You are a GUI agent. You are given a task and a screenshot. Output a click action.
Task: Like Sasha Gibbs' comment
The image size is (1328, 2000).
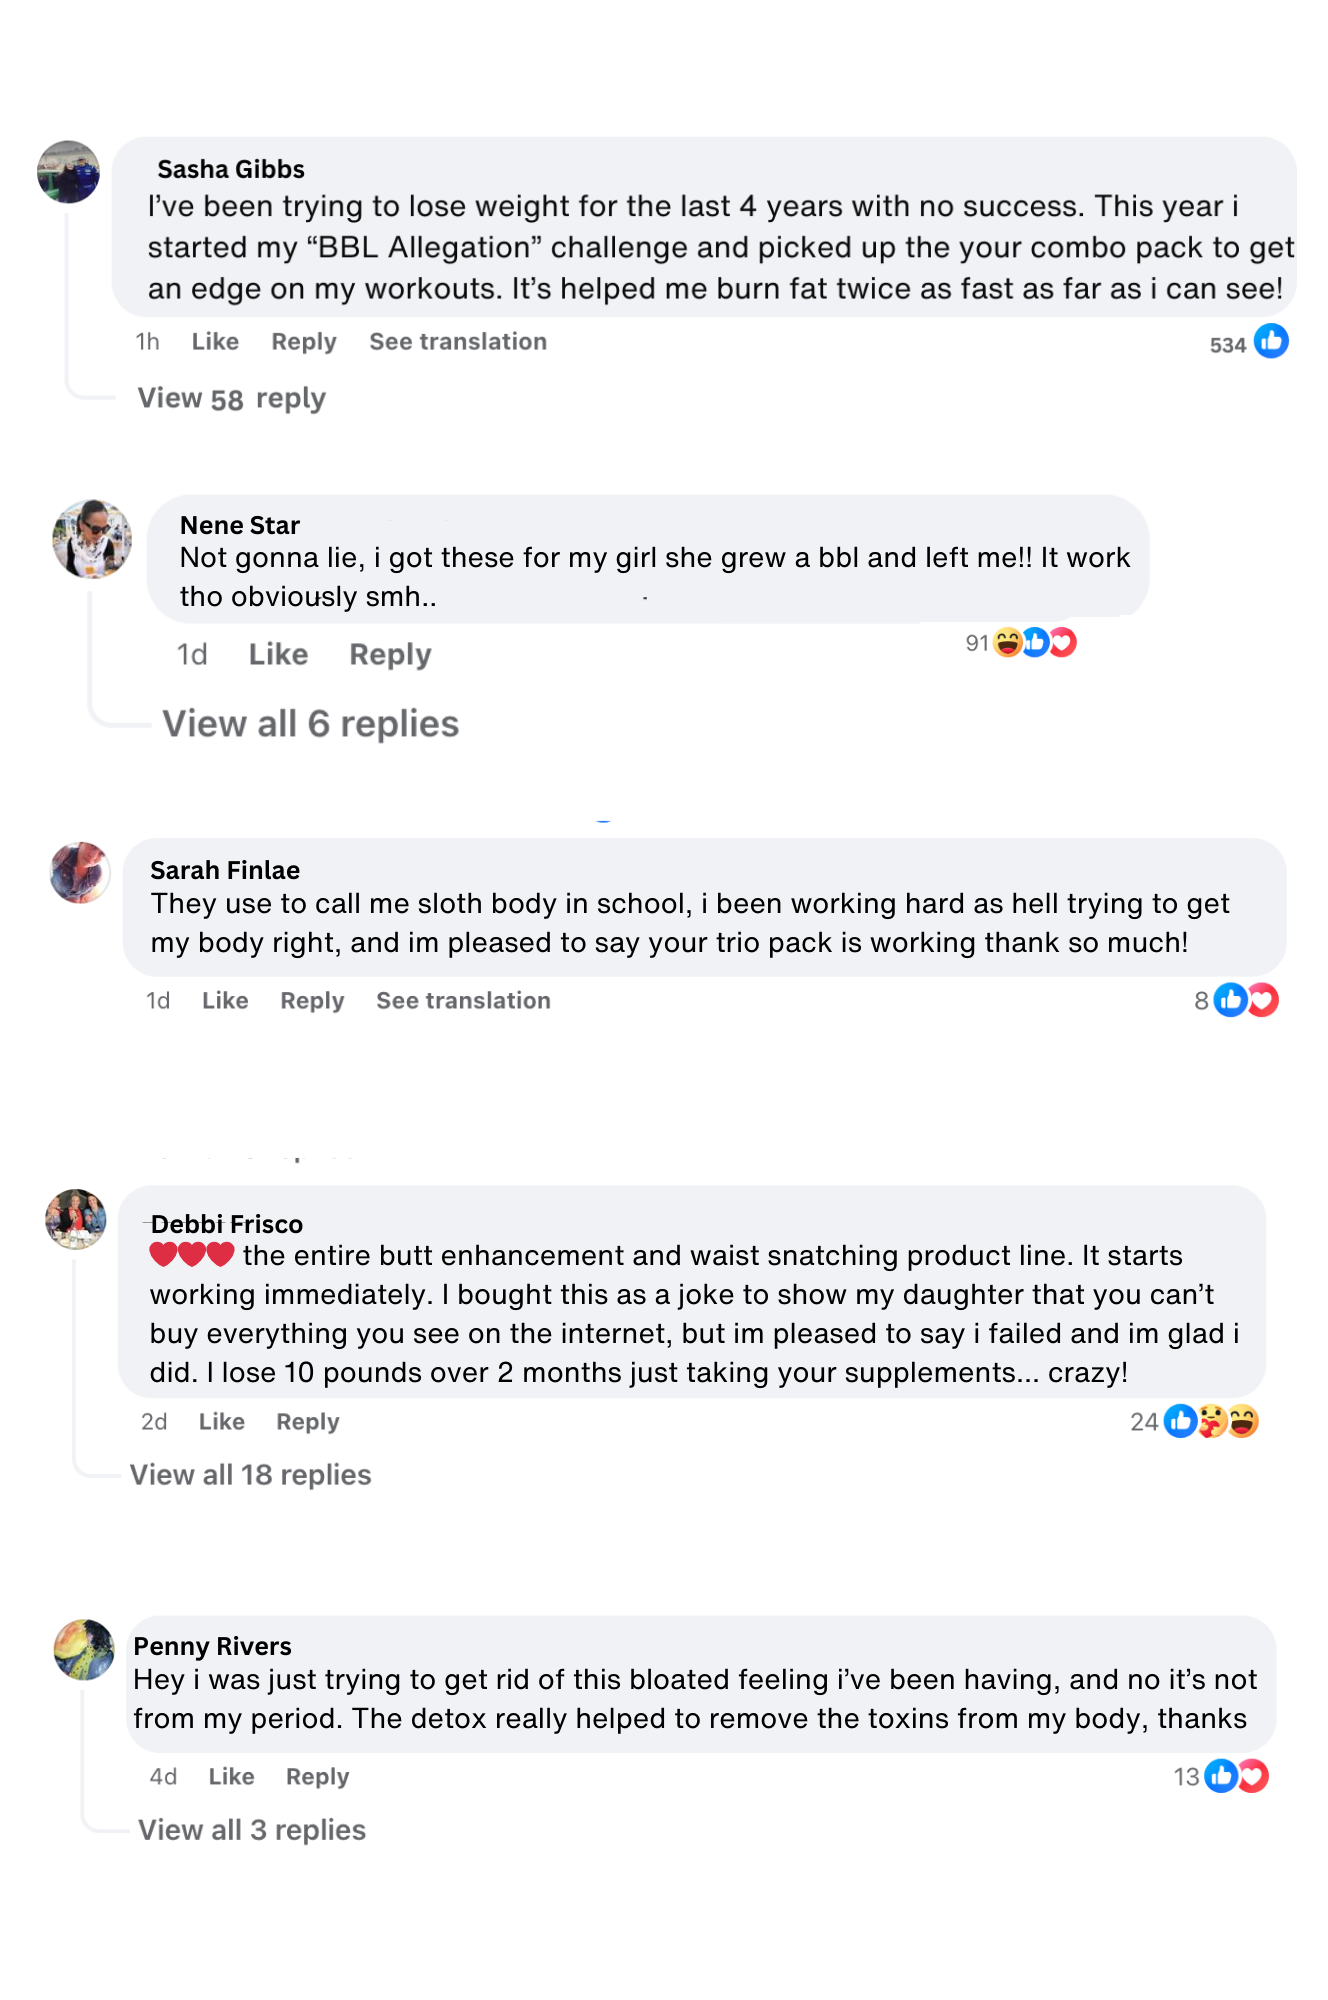point(215,342)
